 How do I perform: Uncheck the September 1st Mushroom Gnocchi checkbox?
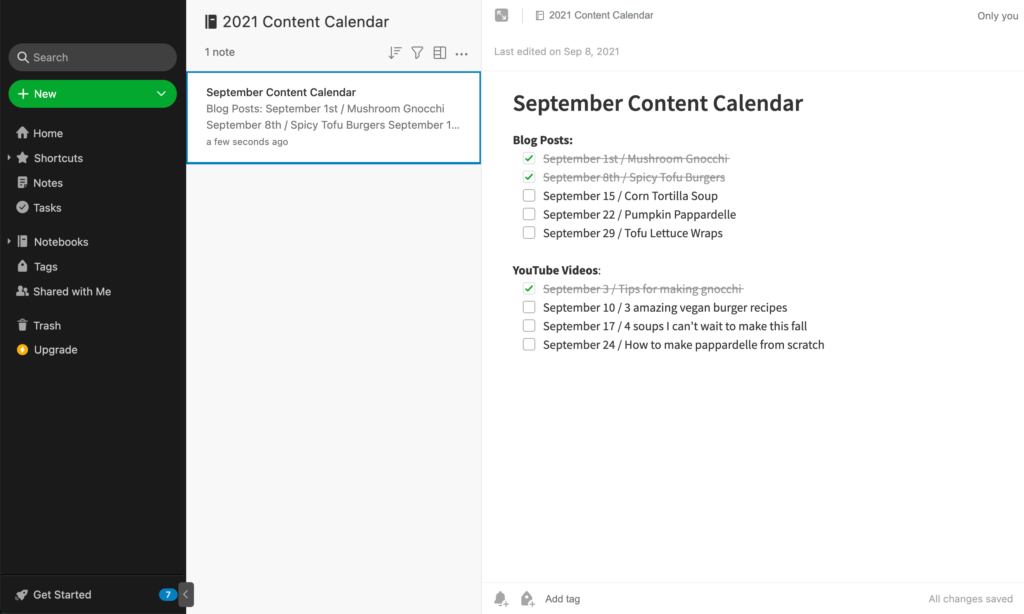(529, 159)
